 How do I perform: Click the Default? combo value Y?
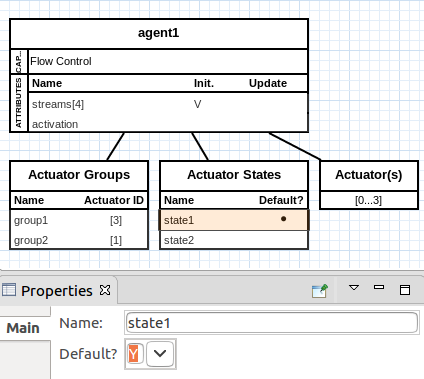click(134, 354)
